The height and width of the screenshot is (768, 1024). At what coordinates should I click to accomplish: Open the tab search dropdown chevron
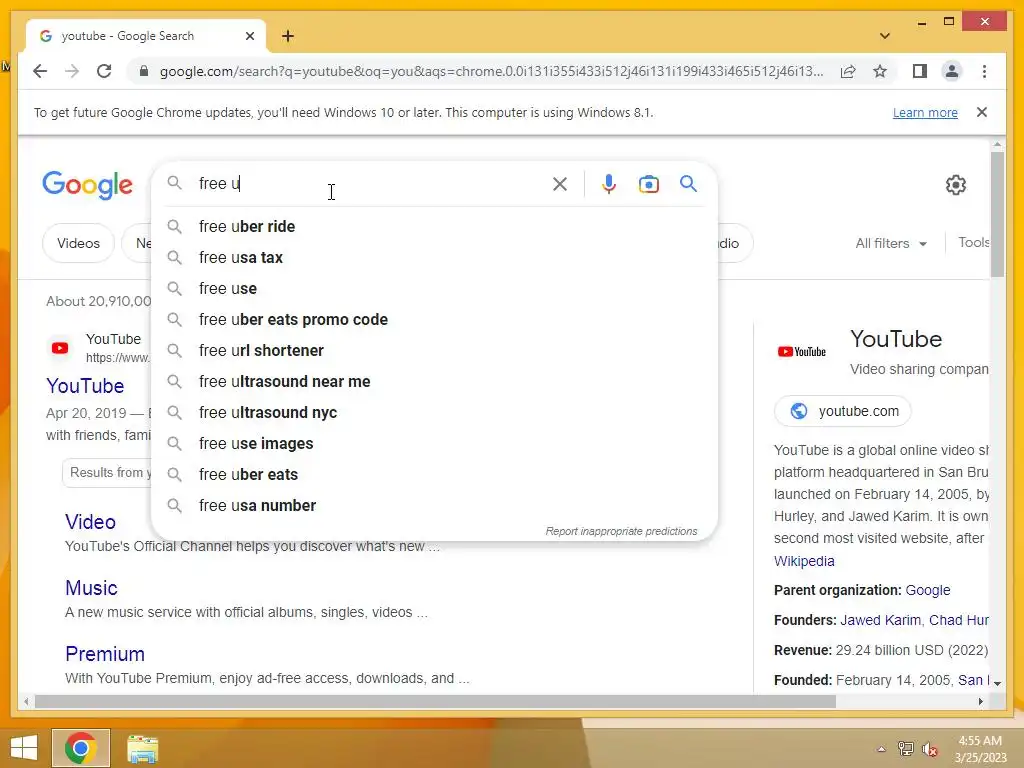[x=884, y=36]
